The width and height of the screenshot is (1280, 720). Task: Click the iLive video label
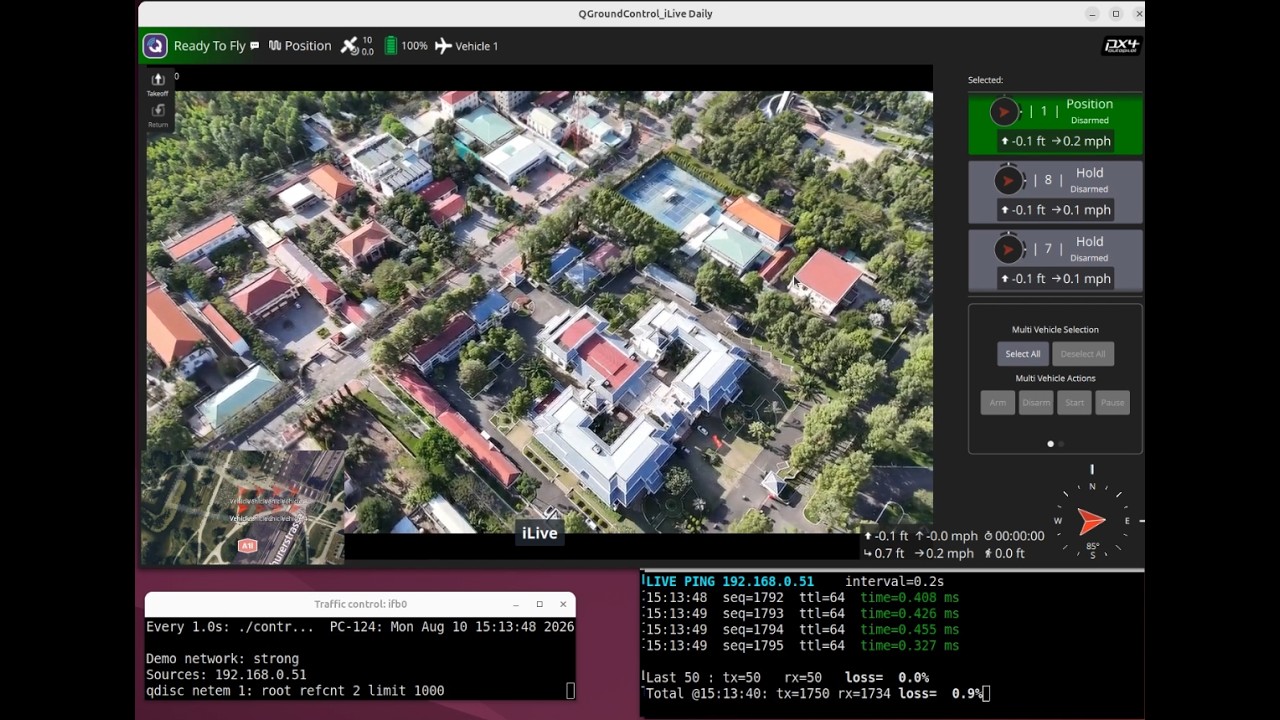(539, 533)
